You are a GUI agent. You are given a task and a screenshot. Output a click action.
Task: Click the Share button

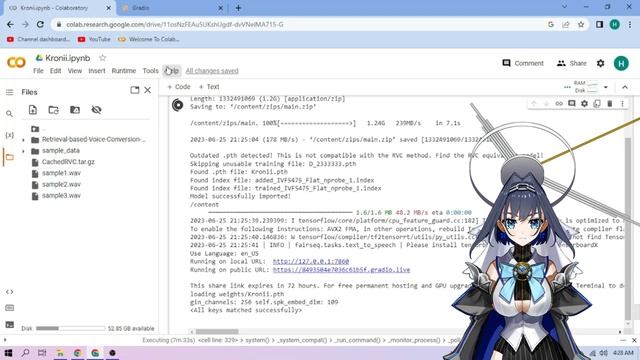tap(571, 63)
